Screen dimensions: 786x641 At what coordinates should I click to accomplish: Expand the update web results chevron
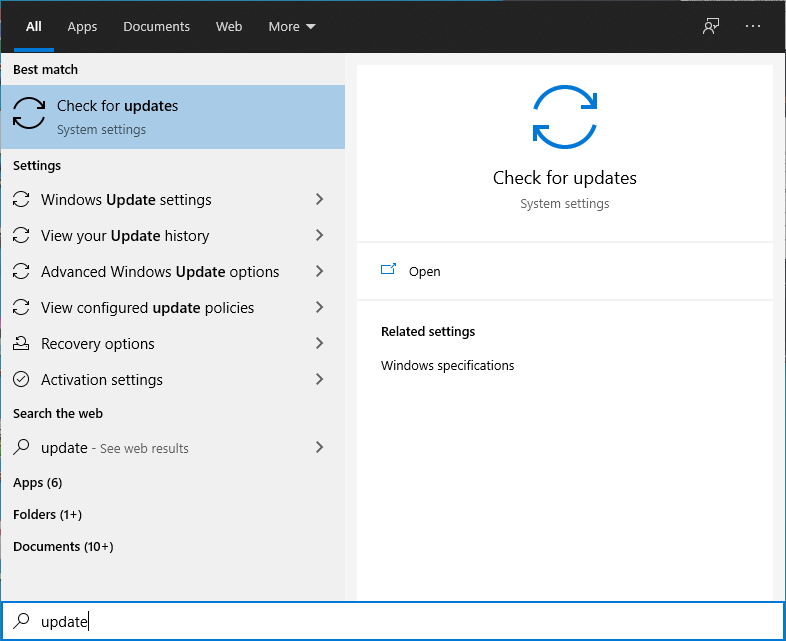pyautogui.click(x=319, y=447)
